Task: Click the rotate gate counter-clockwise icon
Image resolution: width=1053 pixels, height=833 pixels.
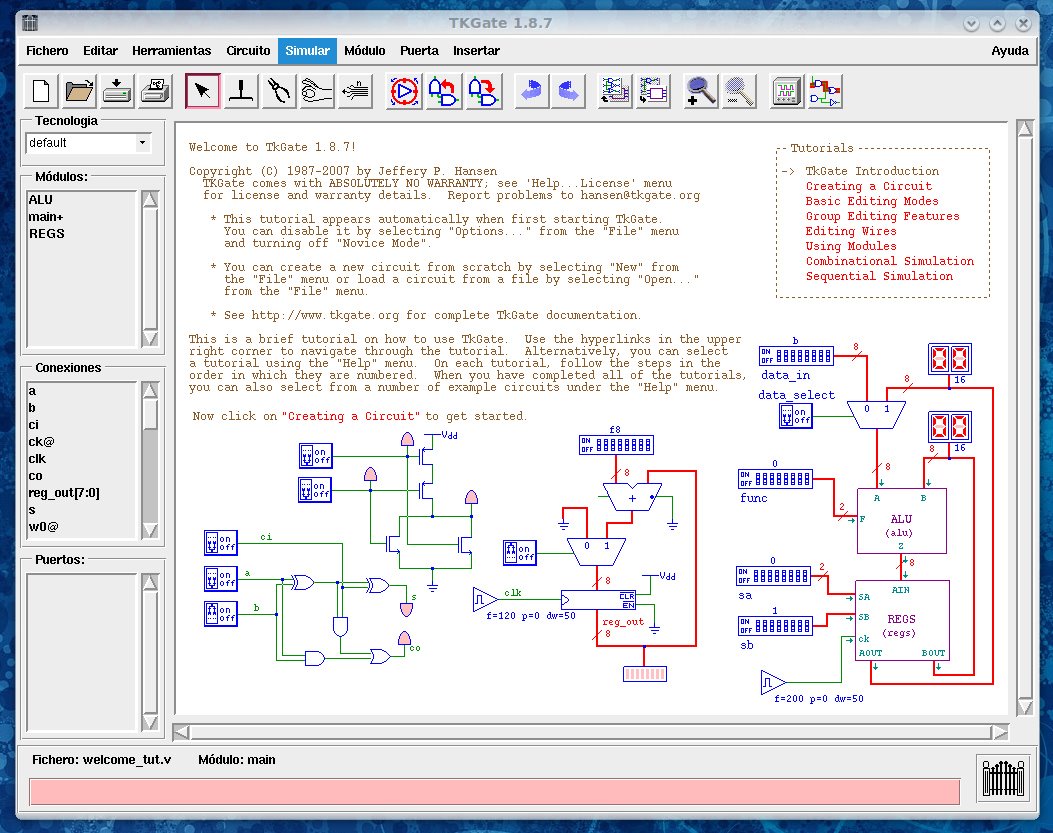Action: coord(443,91)
